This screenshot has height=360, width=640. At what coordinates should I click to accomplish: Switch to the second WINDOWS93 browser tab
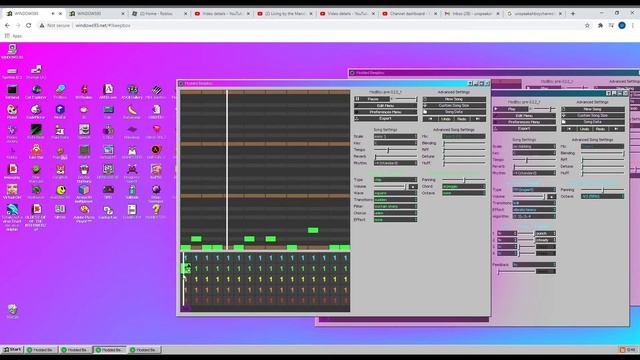(x=96, y=13)
